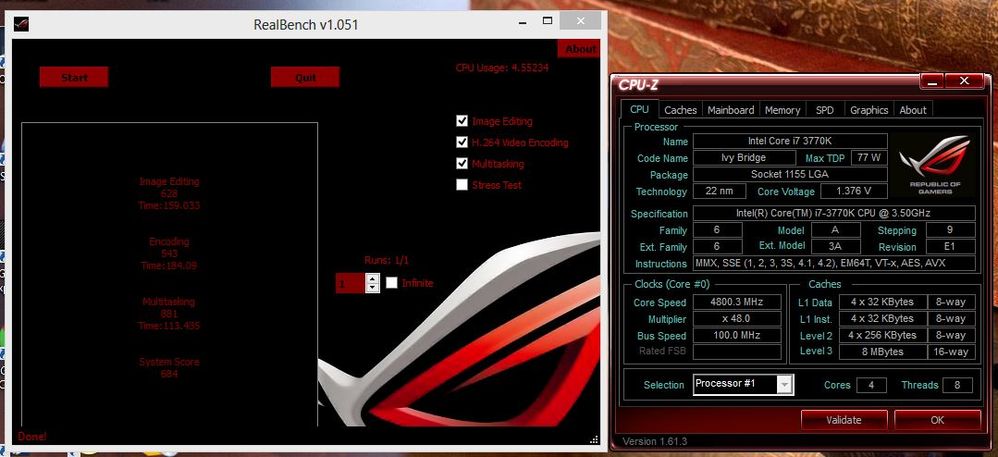Image resolution: width=998 pixels, height=457 pixels.
Task: Click the Start button in RealBench
Action: (74, 78)
